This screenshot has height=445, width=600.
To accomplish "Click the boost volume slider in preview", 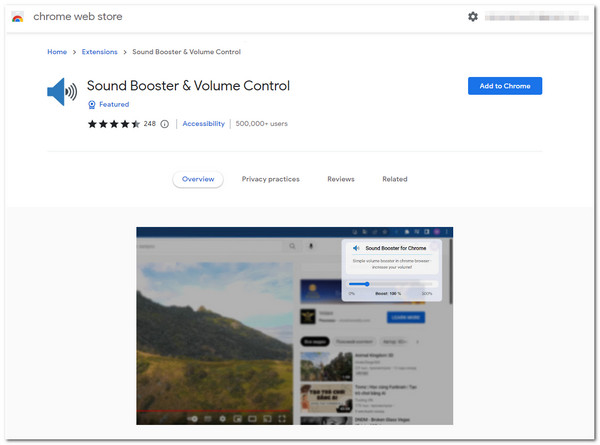I will 391,284.
